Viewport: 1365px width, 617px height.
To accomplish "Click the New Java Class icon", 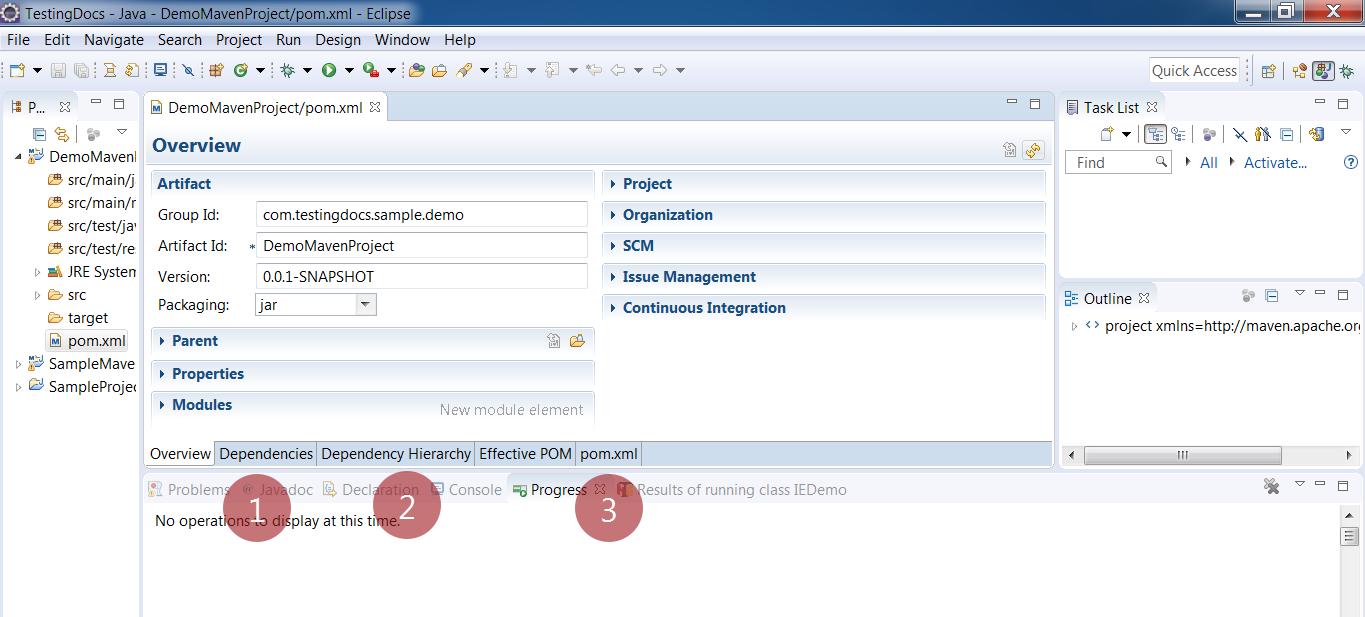I will pyautogui.click(x=241, y=70).
